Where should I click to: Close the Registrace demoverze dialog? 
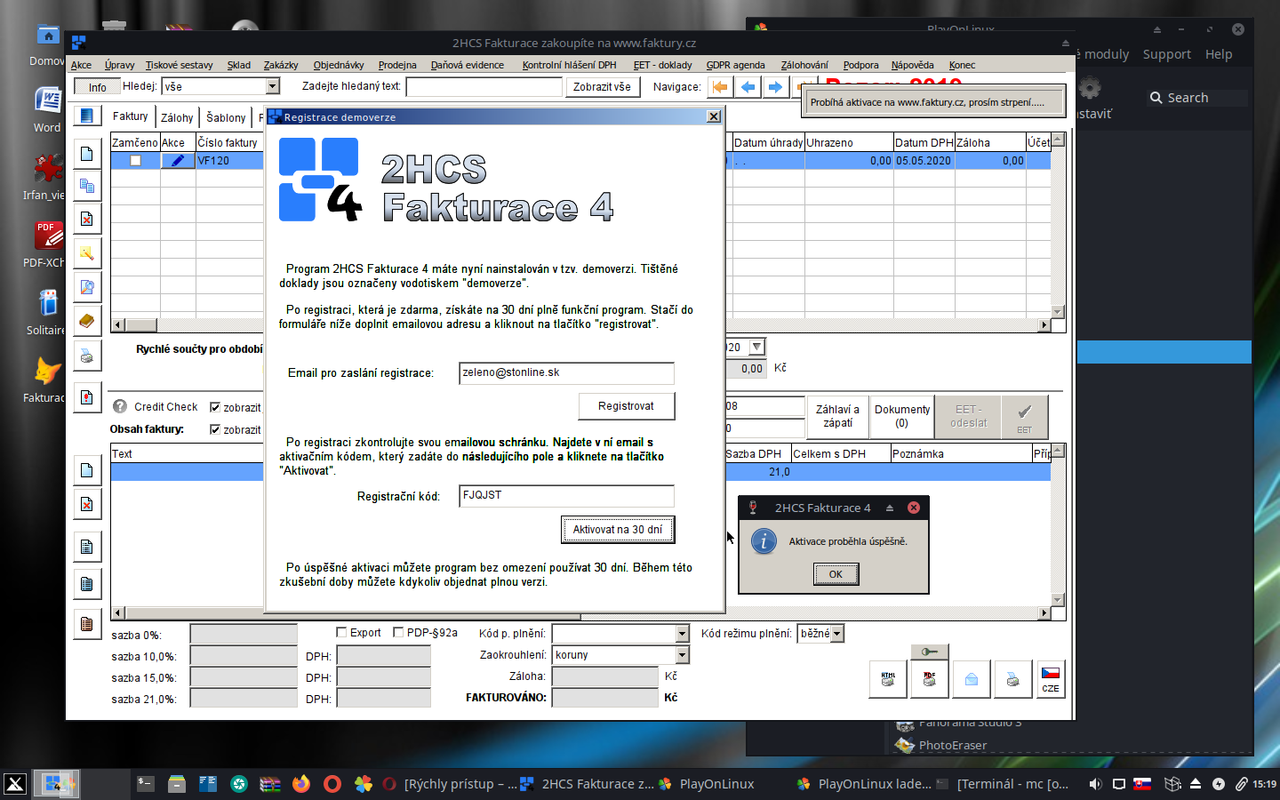tap(713, 117)
